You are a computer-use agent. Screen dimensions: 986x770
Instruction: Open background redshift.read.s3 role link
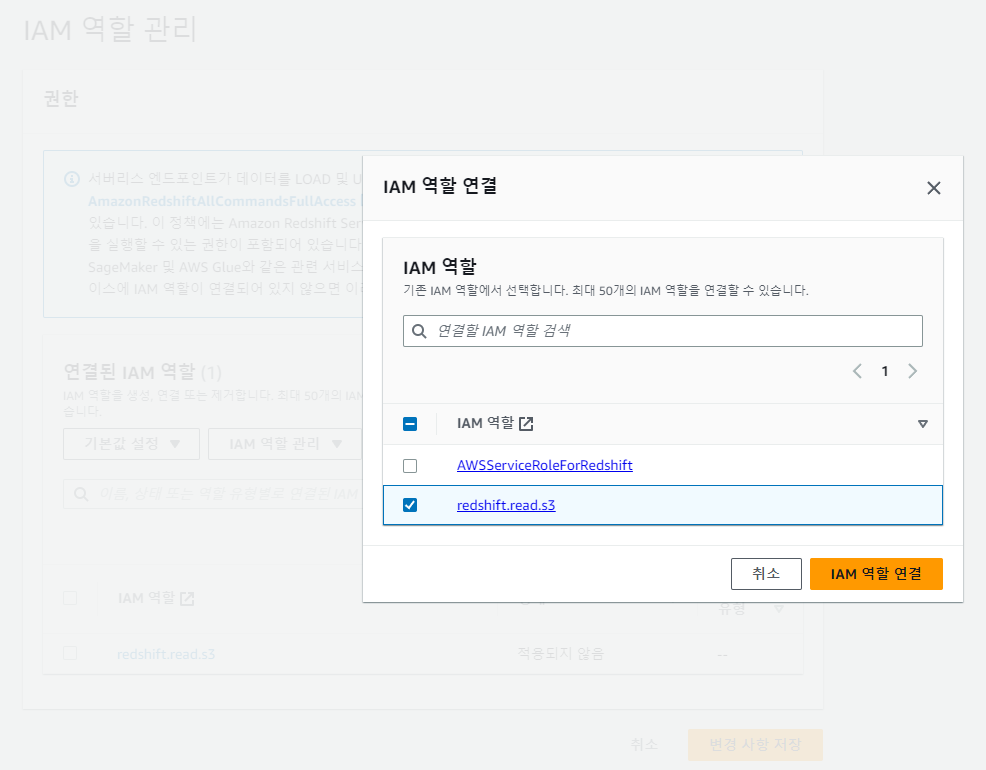166,654
